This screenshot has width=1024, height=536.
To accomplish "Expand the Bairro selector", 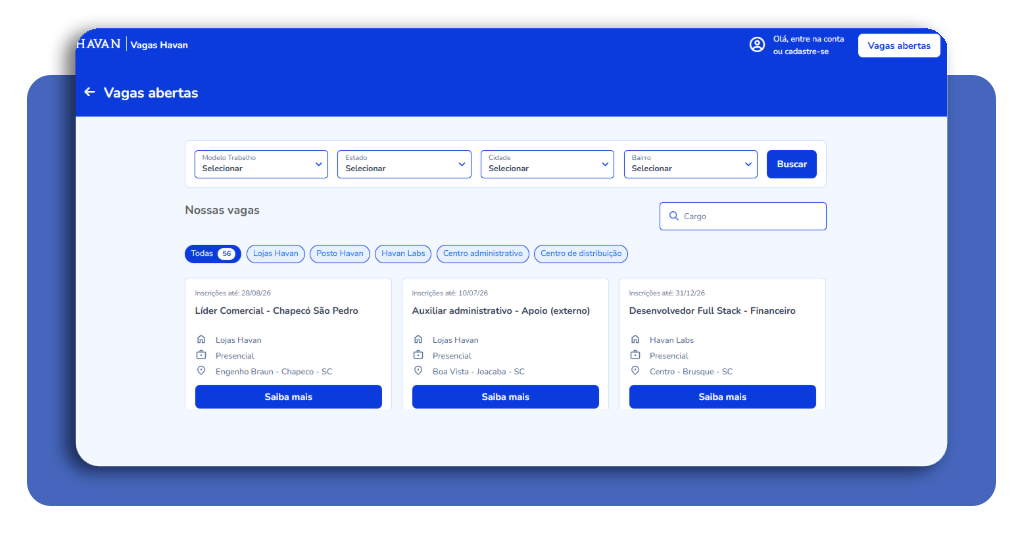I will tap(690, 164).
